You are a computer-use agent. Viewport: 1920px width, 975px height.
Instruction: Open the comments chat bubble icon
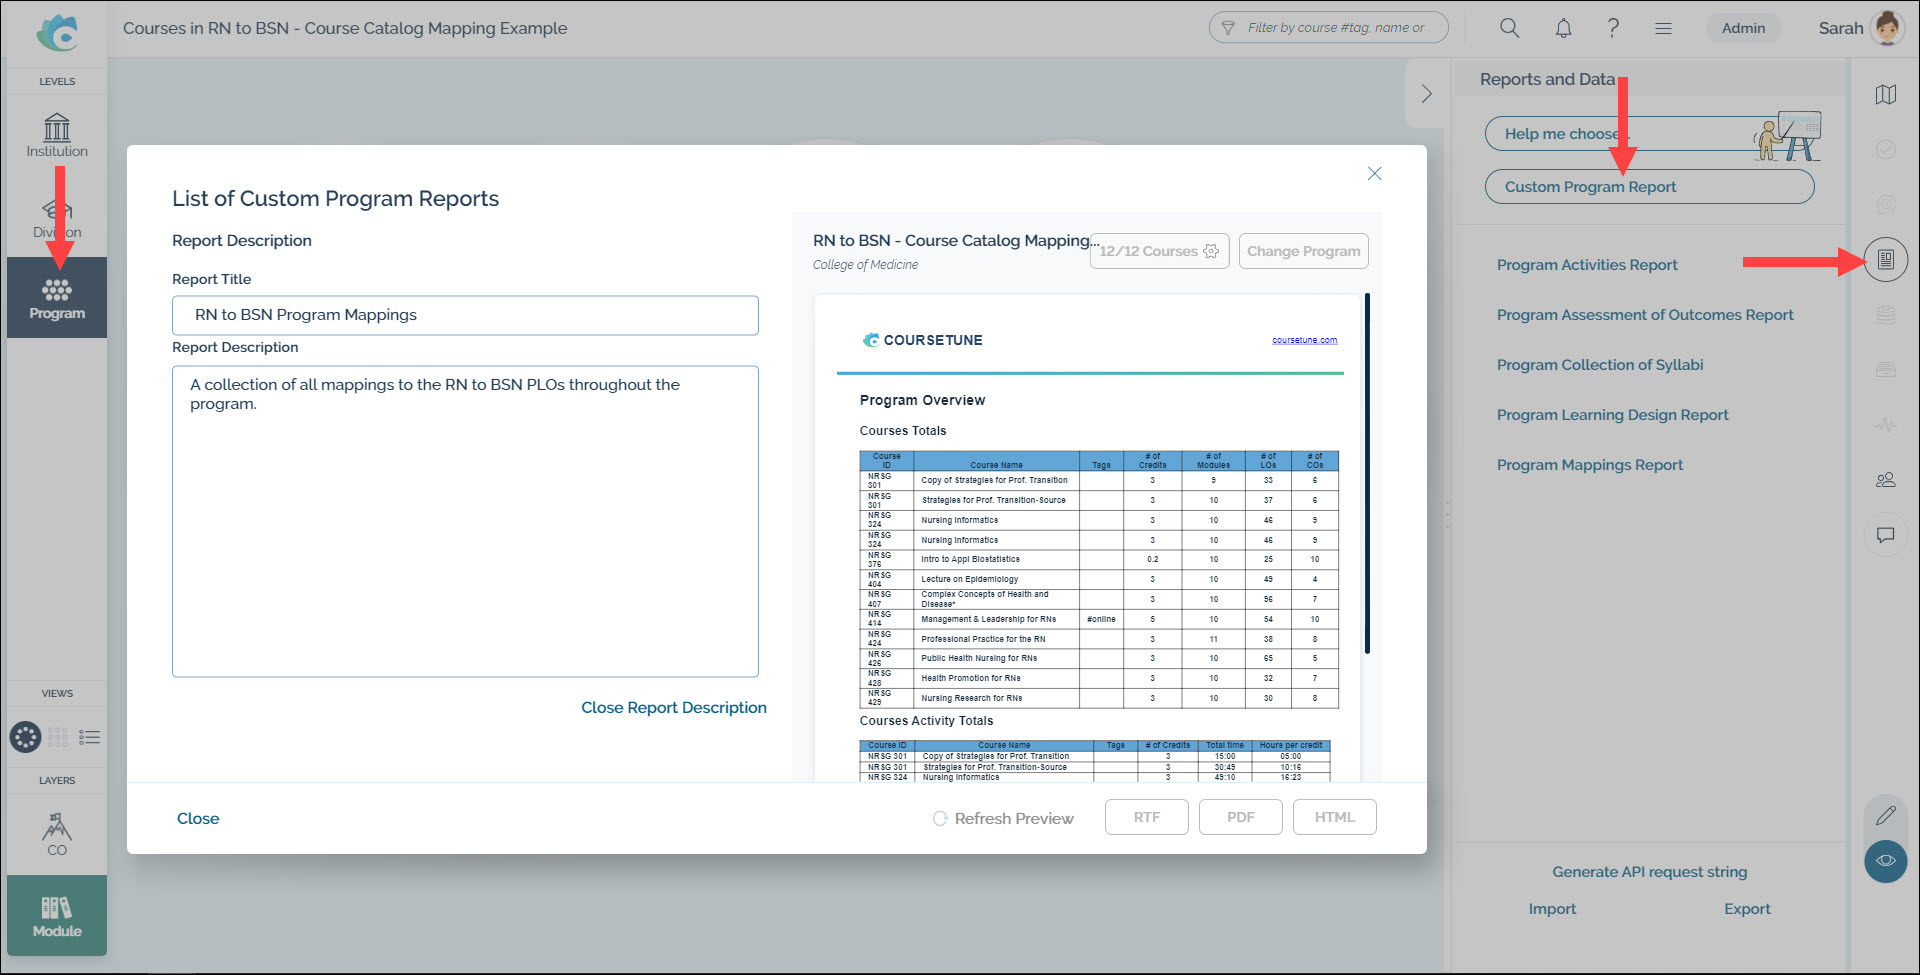[x=1886, y=535]
